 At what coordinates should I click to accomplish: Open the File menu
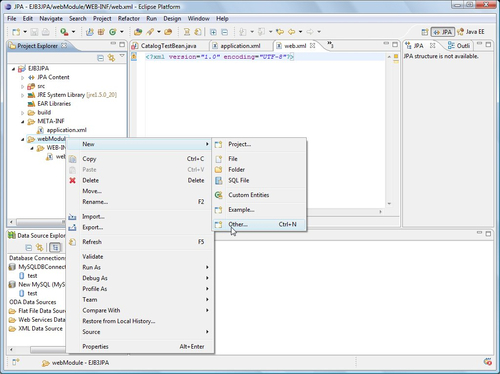(x=12, y=19)
